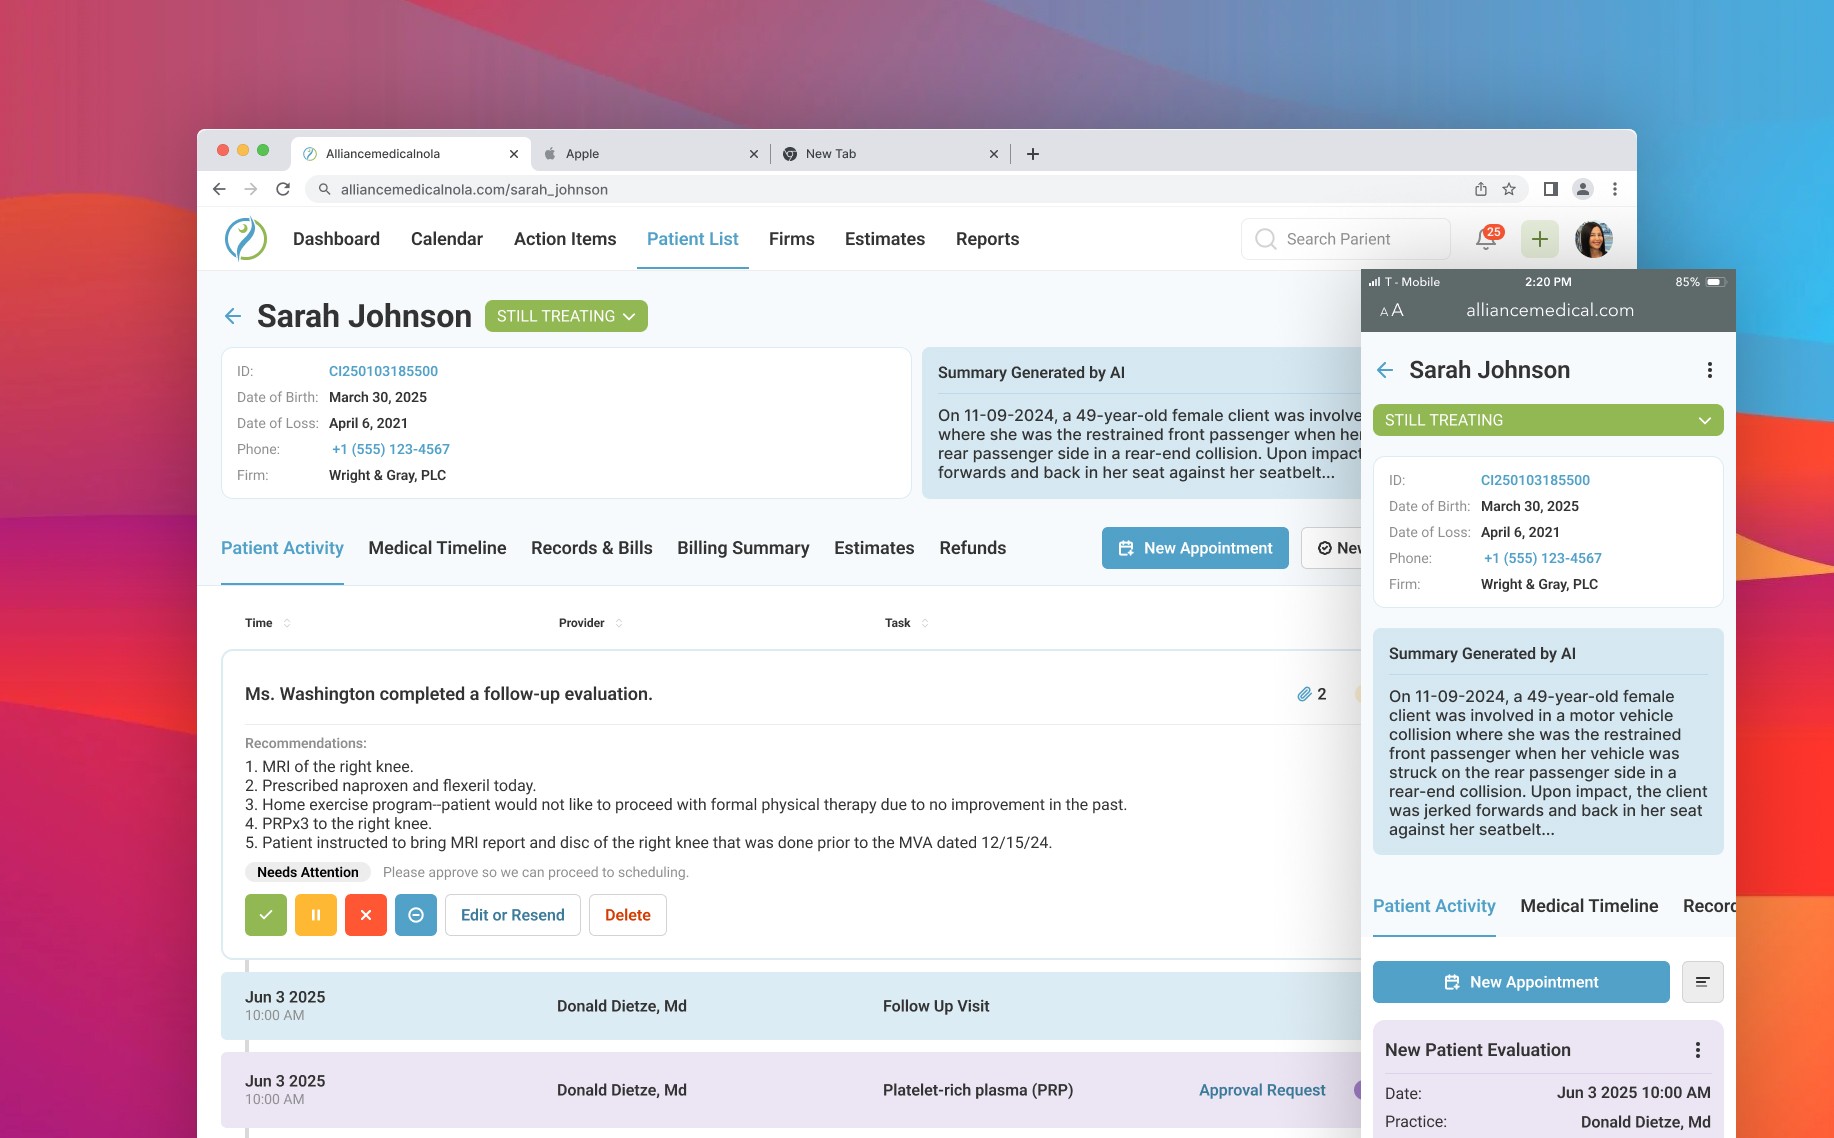The image size is (1834, 1138).
Task: Close the Alliancemedicalnola tab
Action: click(x=514, y=154)
